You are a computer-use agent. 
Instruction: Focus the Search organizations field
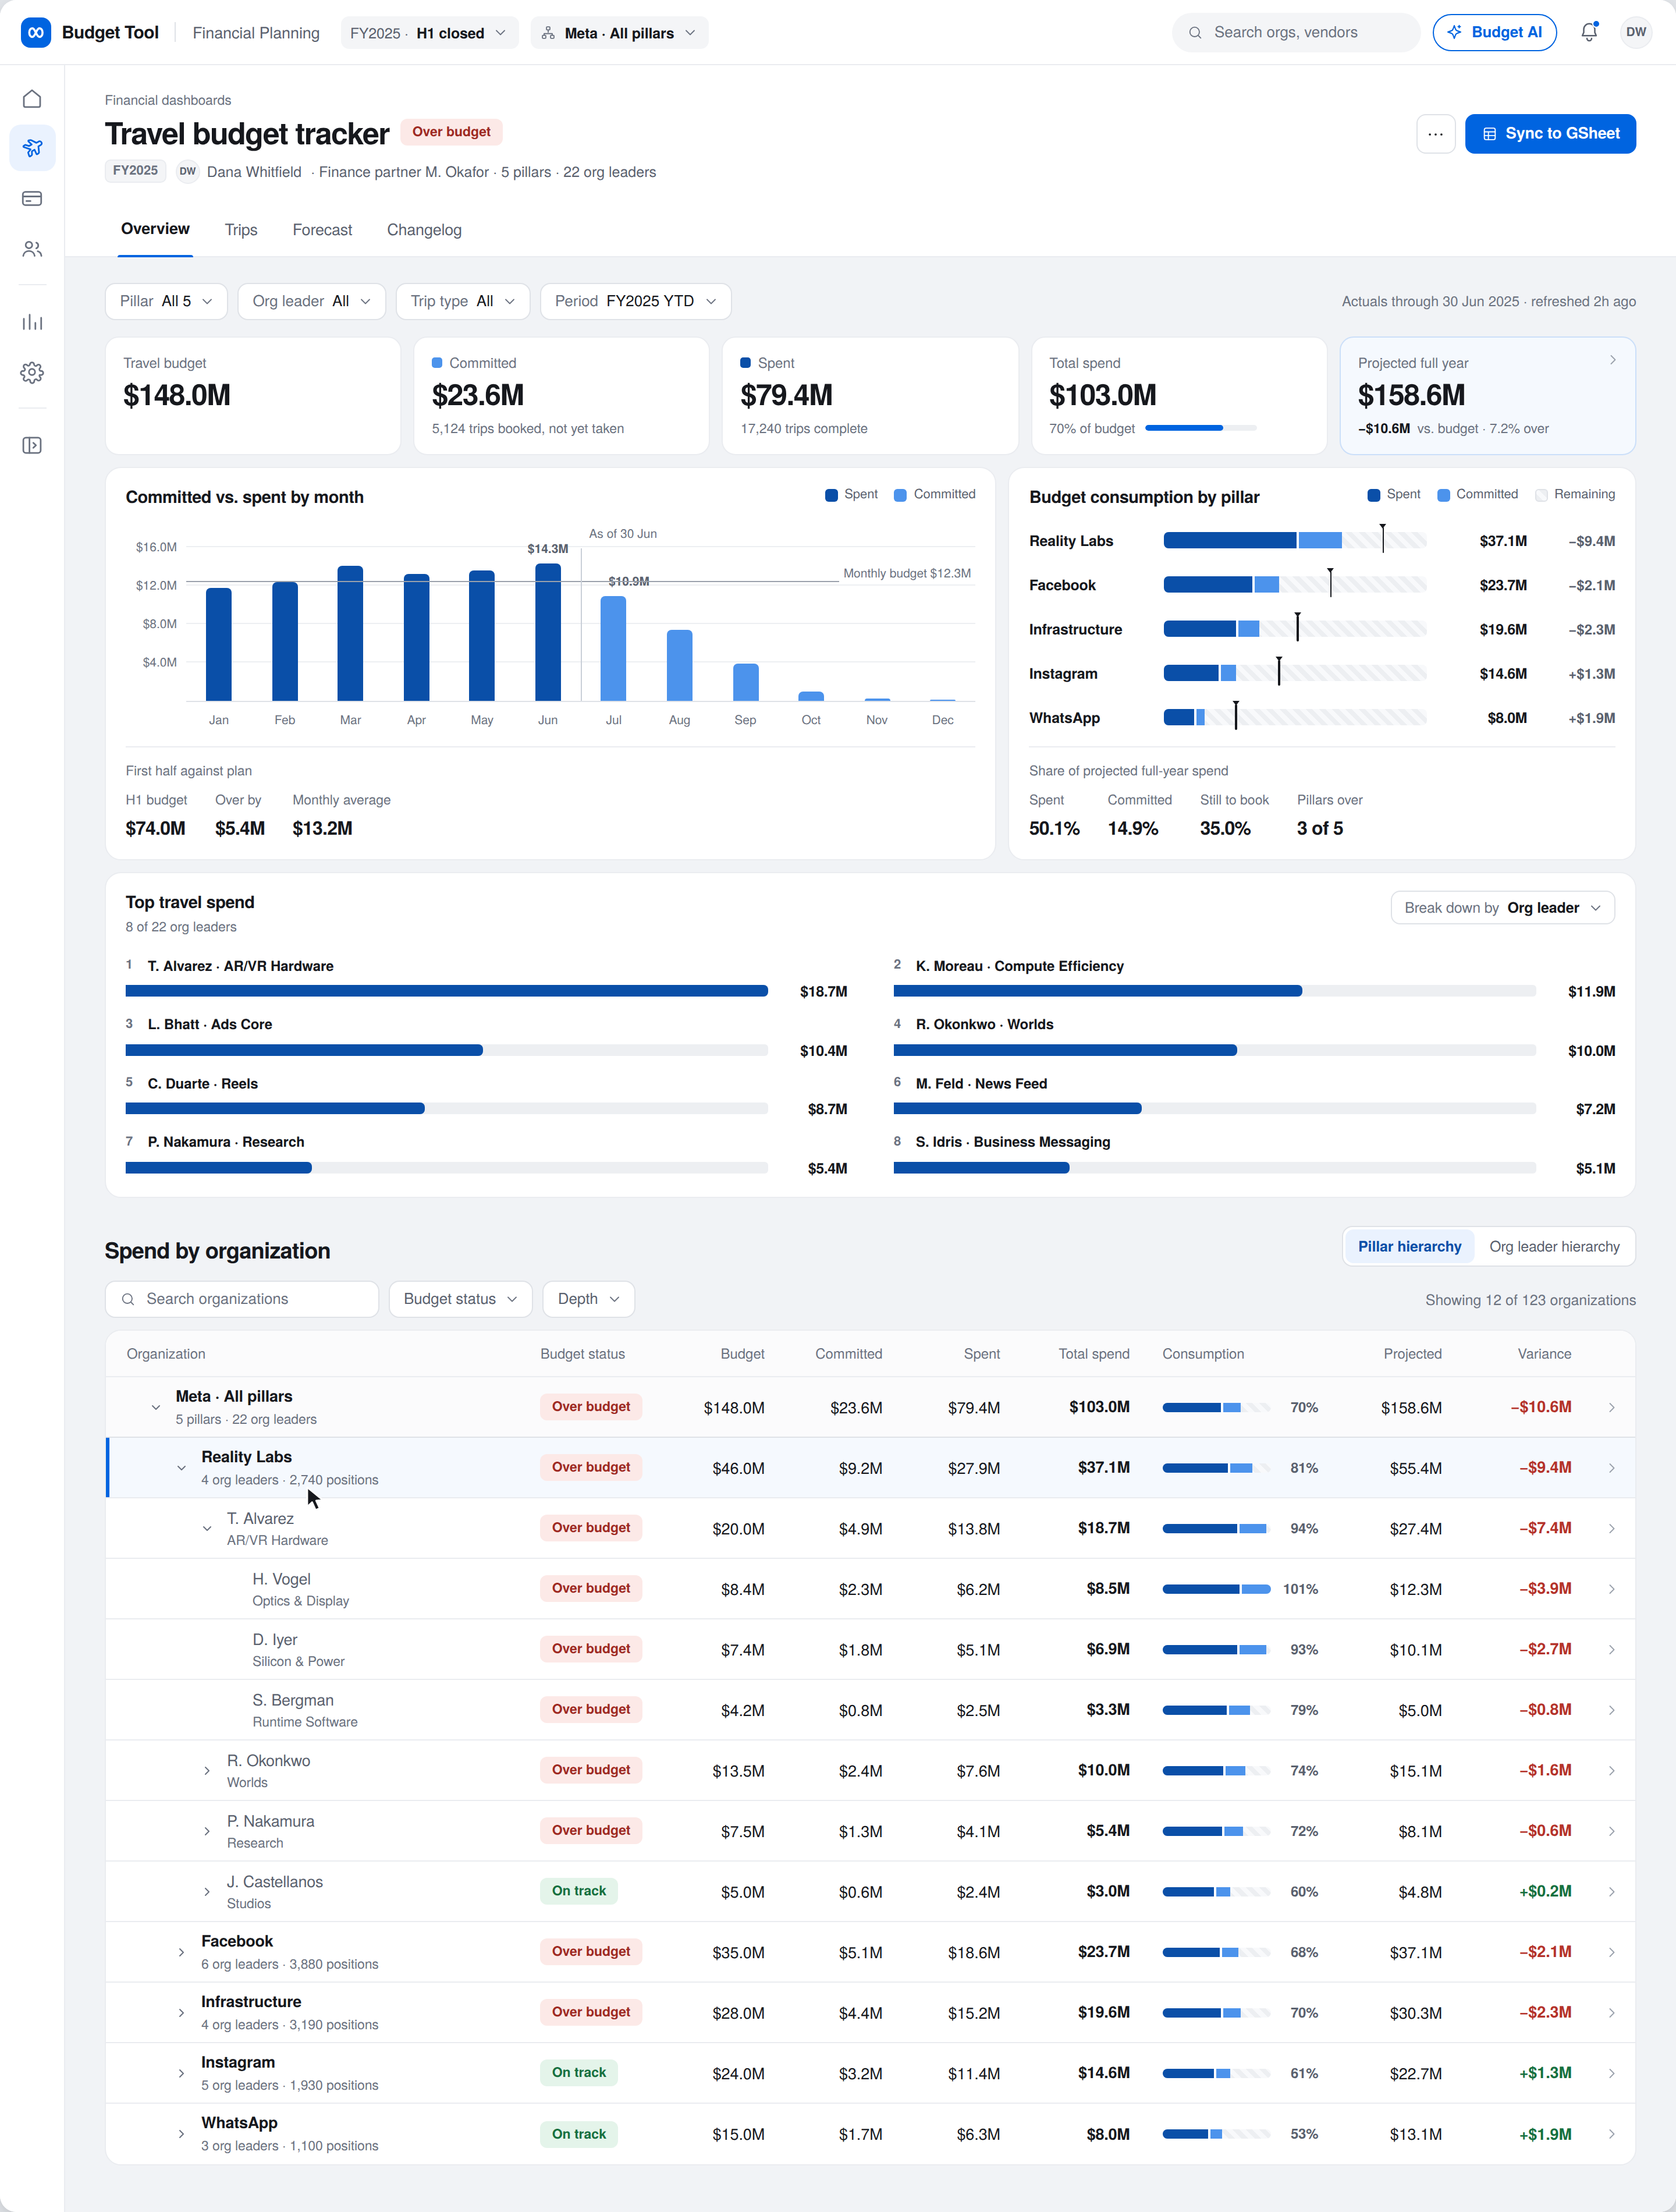[242, 1298]
